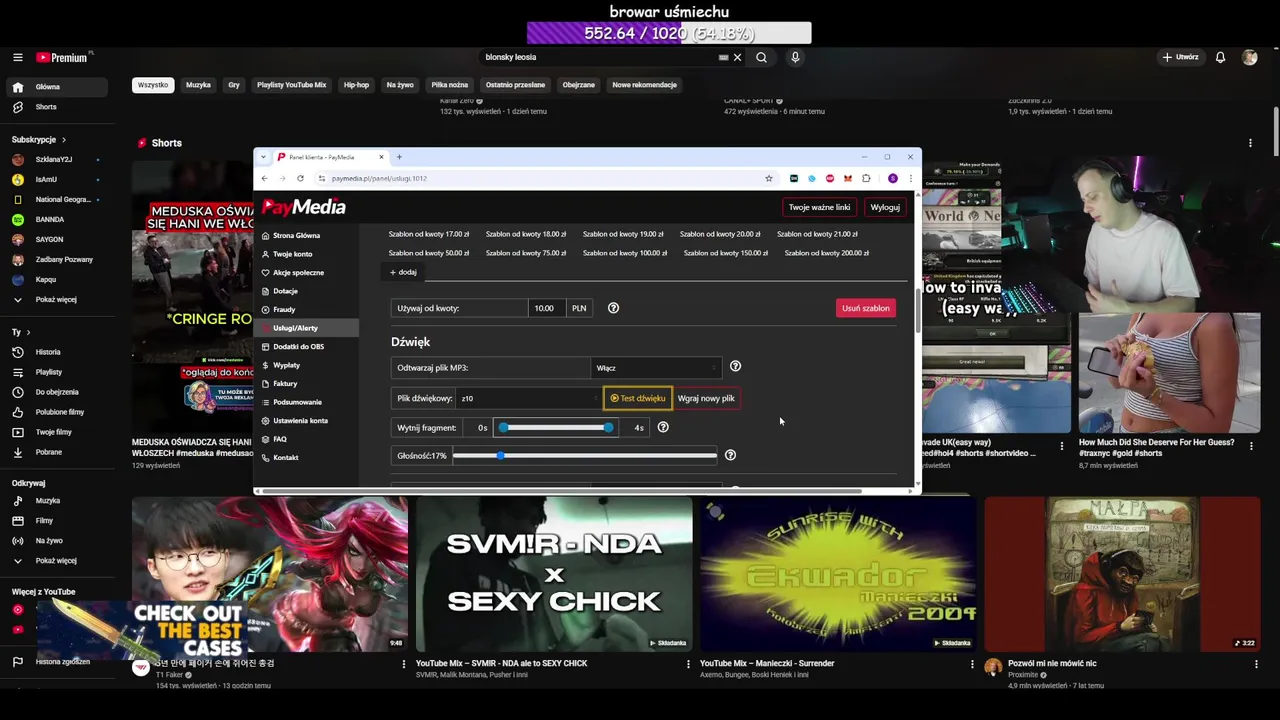The width and height of the screenshot is (1280, 720).
Task: Start voice search with the microphone icon
Action: 795,57
